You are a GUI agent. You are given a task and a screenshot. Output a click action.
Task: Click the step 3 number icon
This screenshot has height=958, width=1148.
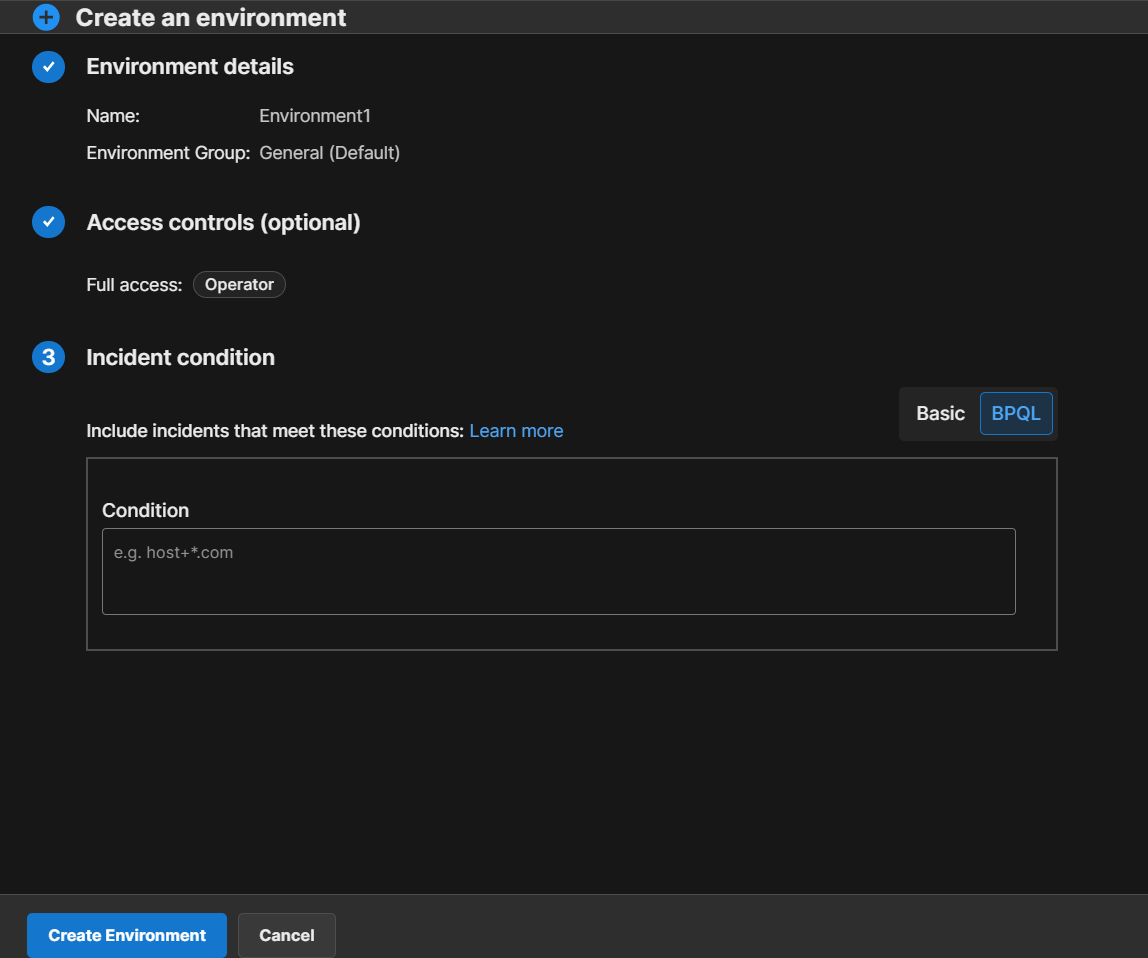(48, 357)
